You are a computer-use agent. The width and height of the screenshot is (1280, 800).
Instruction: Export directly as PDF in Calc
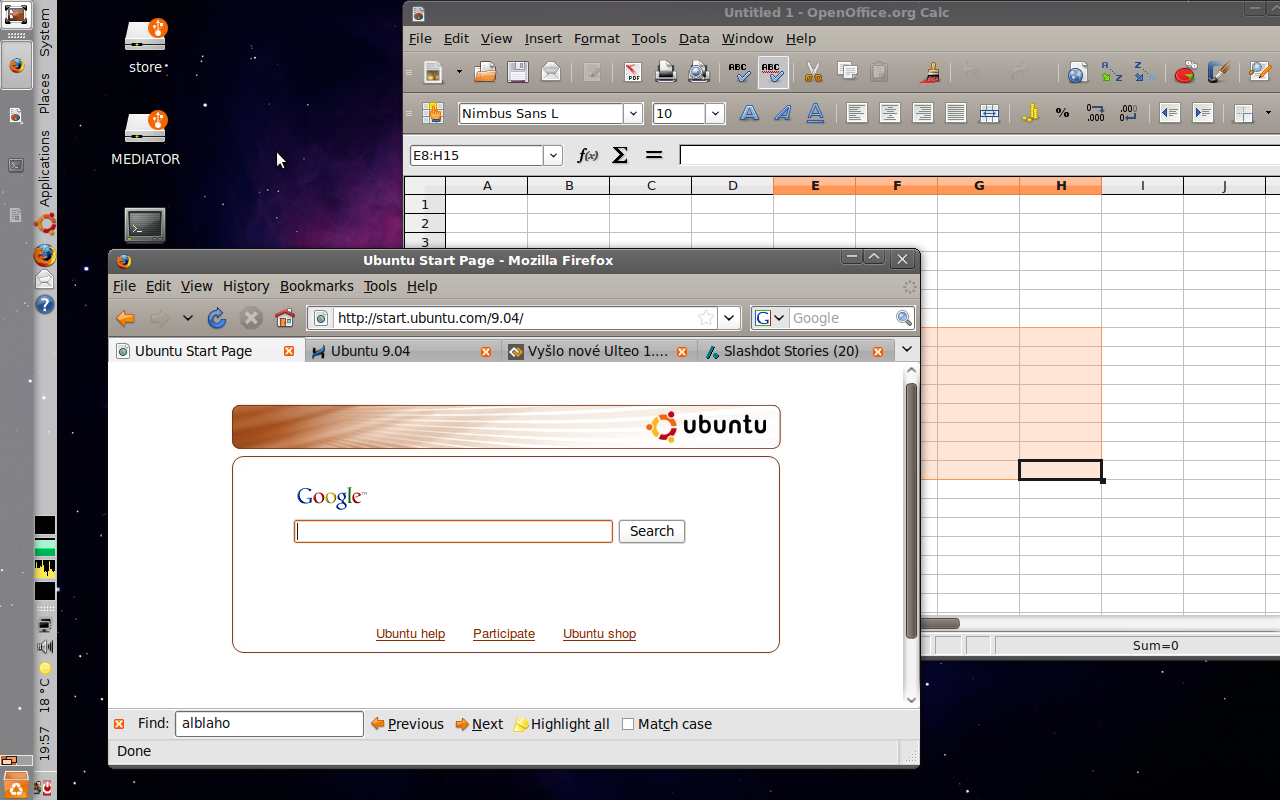point(633,72)
